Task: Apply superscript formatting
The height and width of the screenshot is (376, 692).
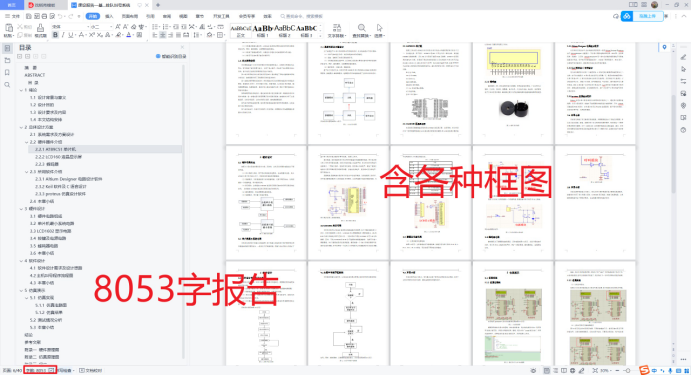Action: click(92, 35)
